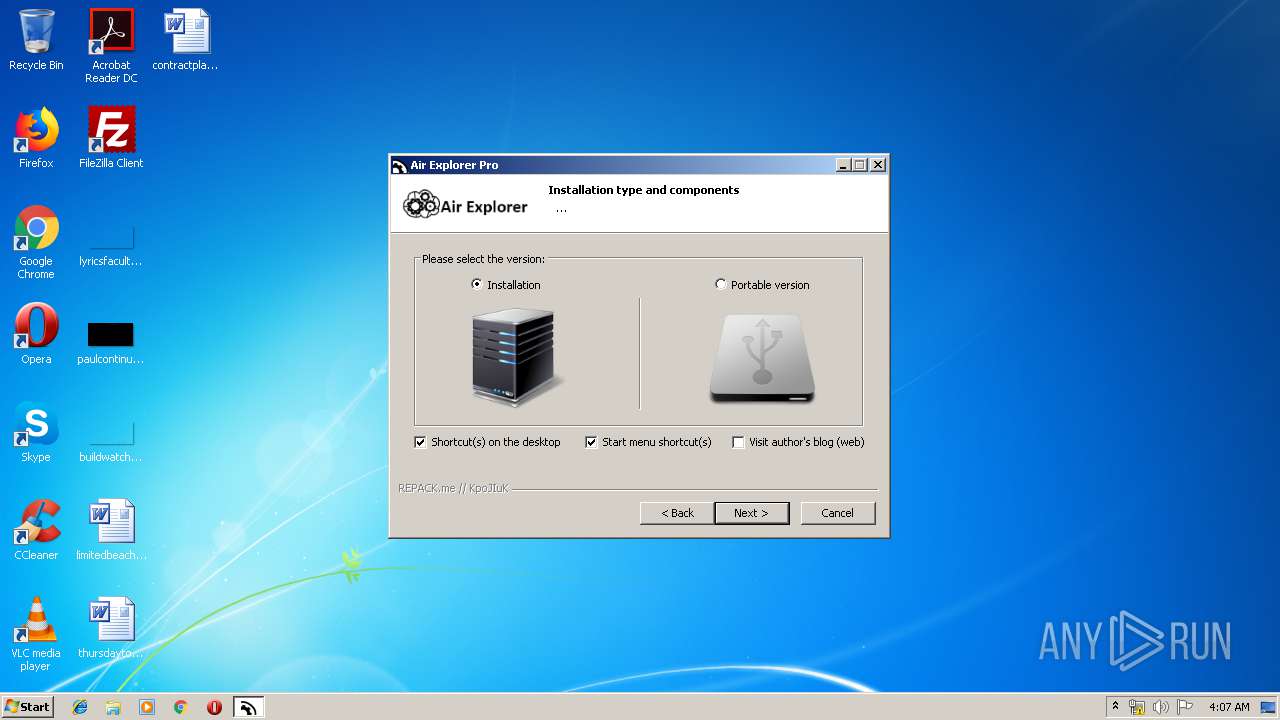Click the installer title bar icon
The height and width of the screenshot is (720, 1280).
click(x=399, y=166)
